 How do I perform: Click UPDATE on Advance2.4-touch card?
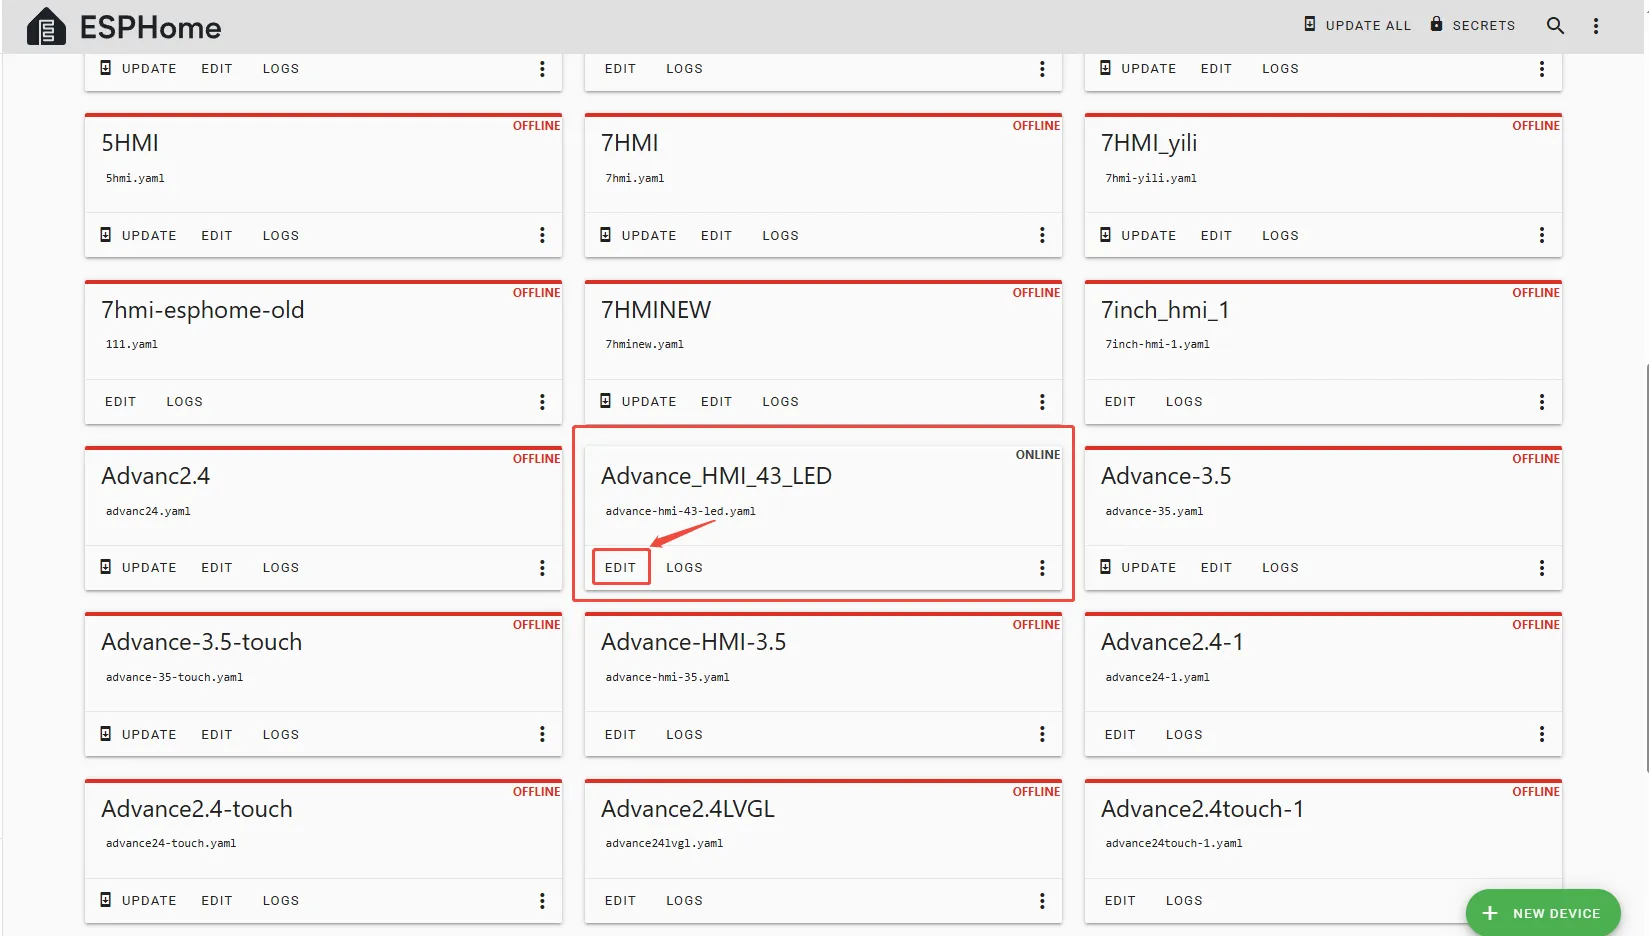click(138, 901)
